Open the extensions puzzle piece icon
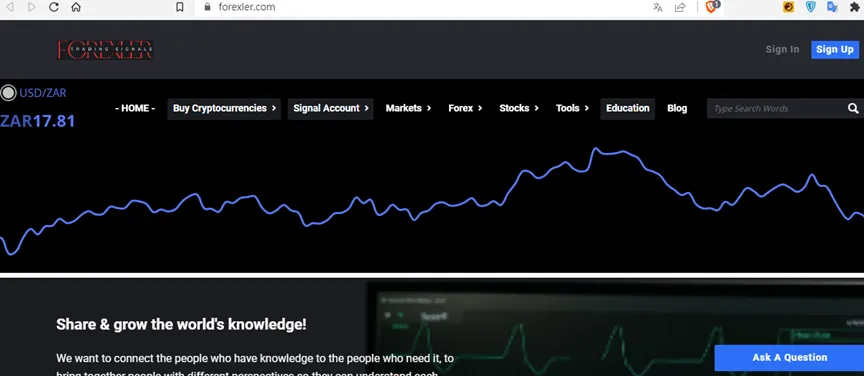Viewport: 864px width, 376px height. (x=855, y=7)
